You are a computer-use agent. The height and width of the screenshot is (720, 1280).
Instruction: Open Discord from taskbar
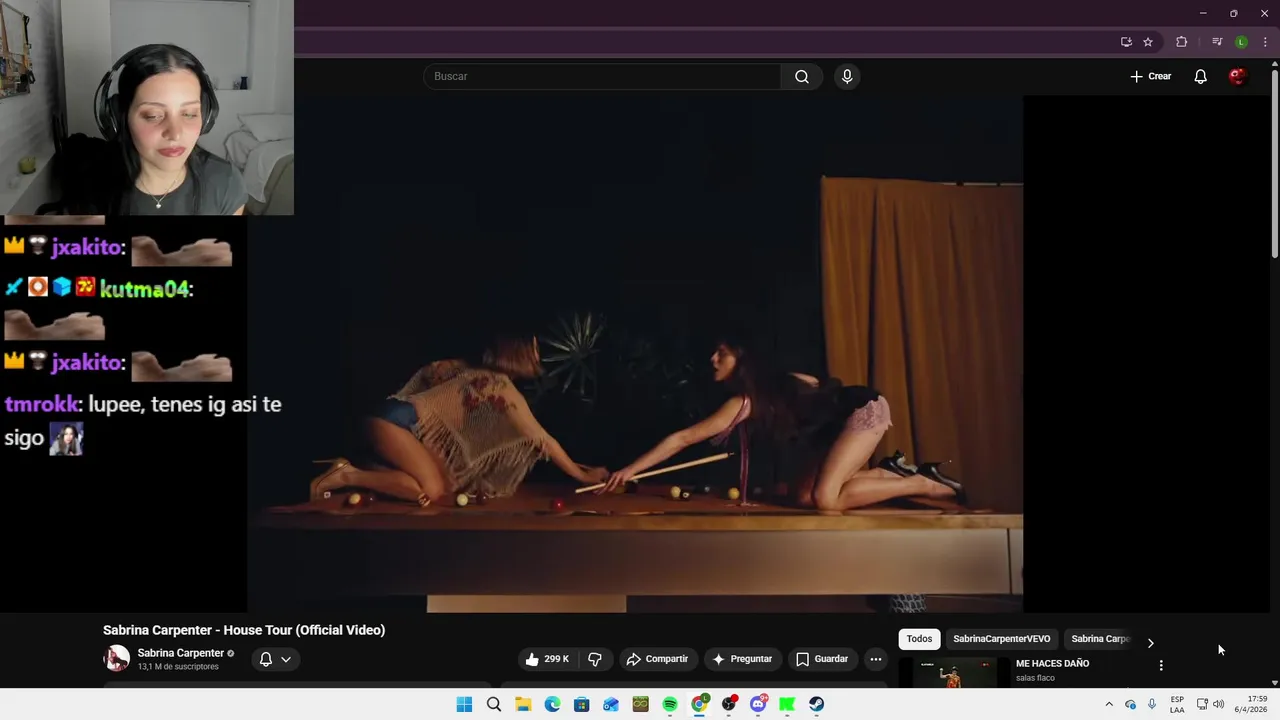coord(758,704)
